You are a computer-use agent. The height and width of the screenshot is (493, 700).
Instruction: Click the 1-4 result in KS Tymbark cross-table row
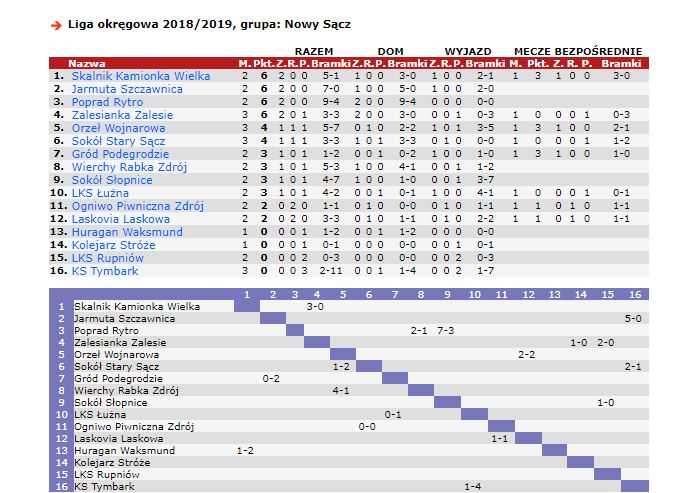(x=474, y=486)
